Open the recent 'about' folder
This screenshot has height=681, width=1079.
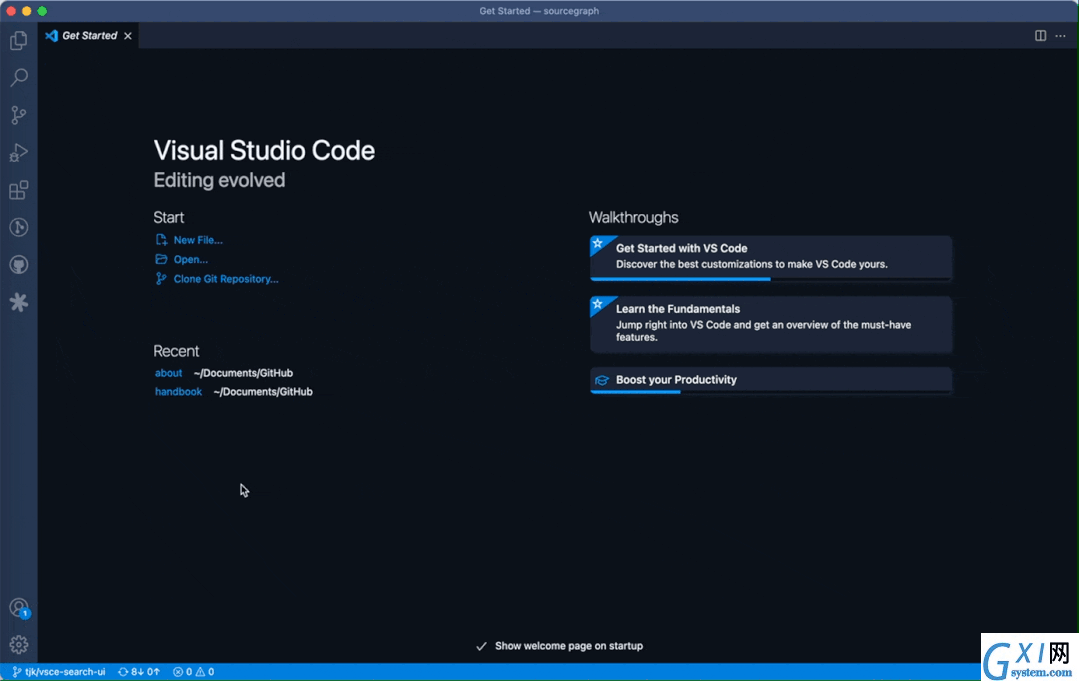tap(169, 373)
